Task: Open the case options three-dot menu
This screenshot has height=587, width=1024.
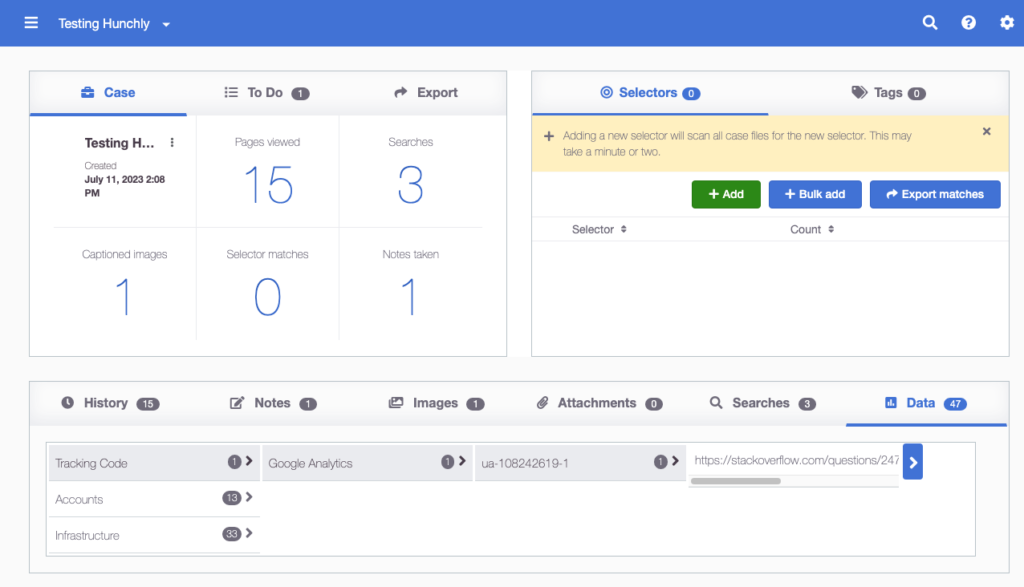Action: click(172, 143)
